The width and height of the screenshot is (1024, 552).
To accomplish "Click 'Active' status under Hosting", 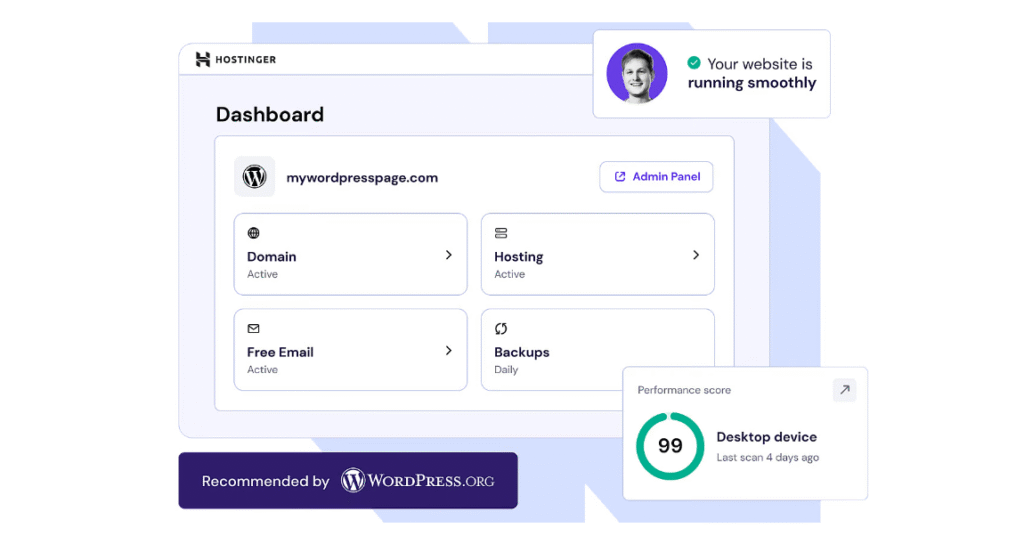I will (x=509, y=274).
